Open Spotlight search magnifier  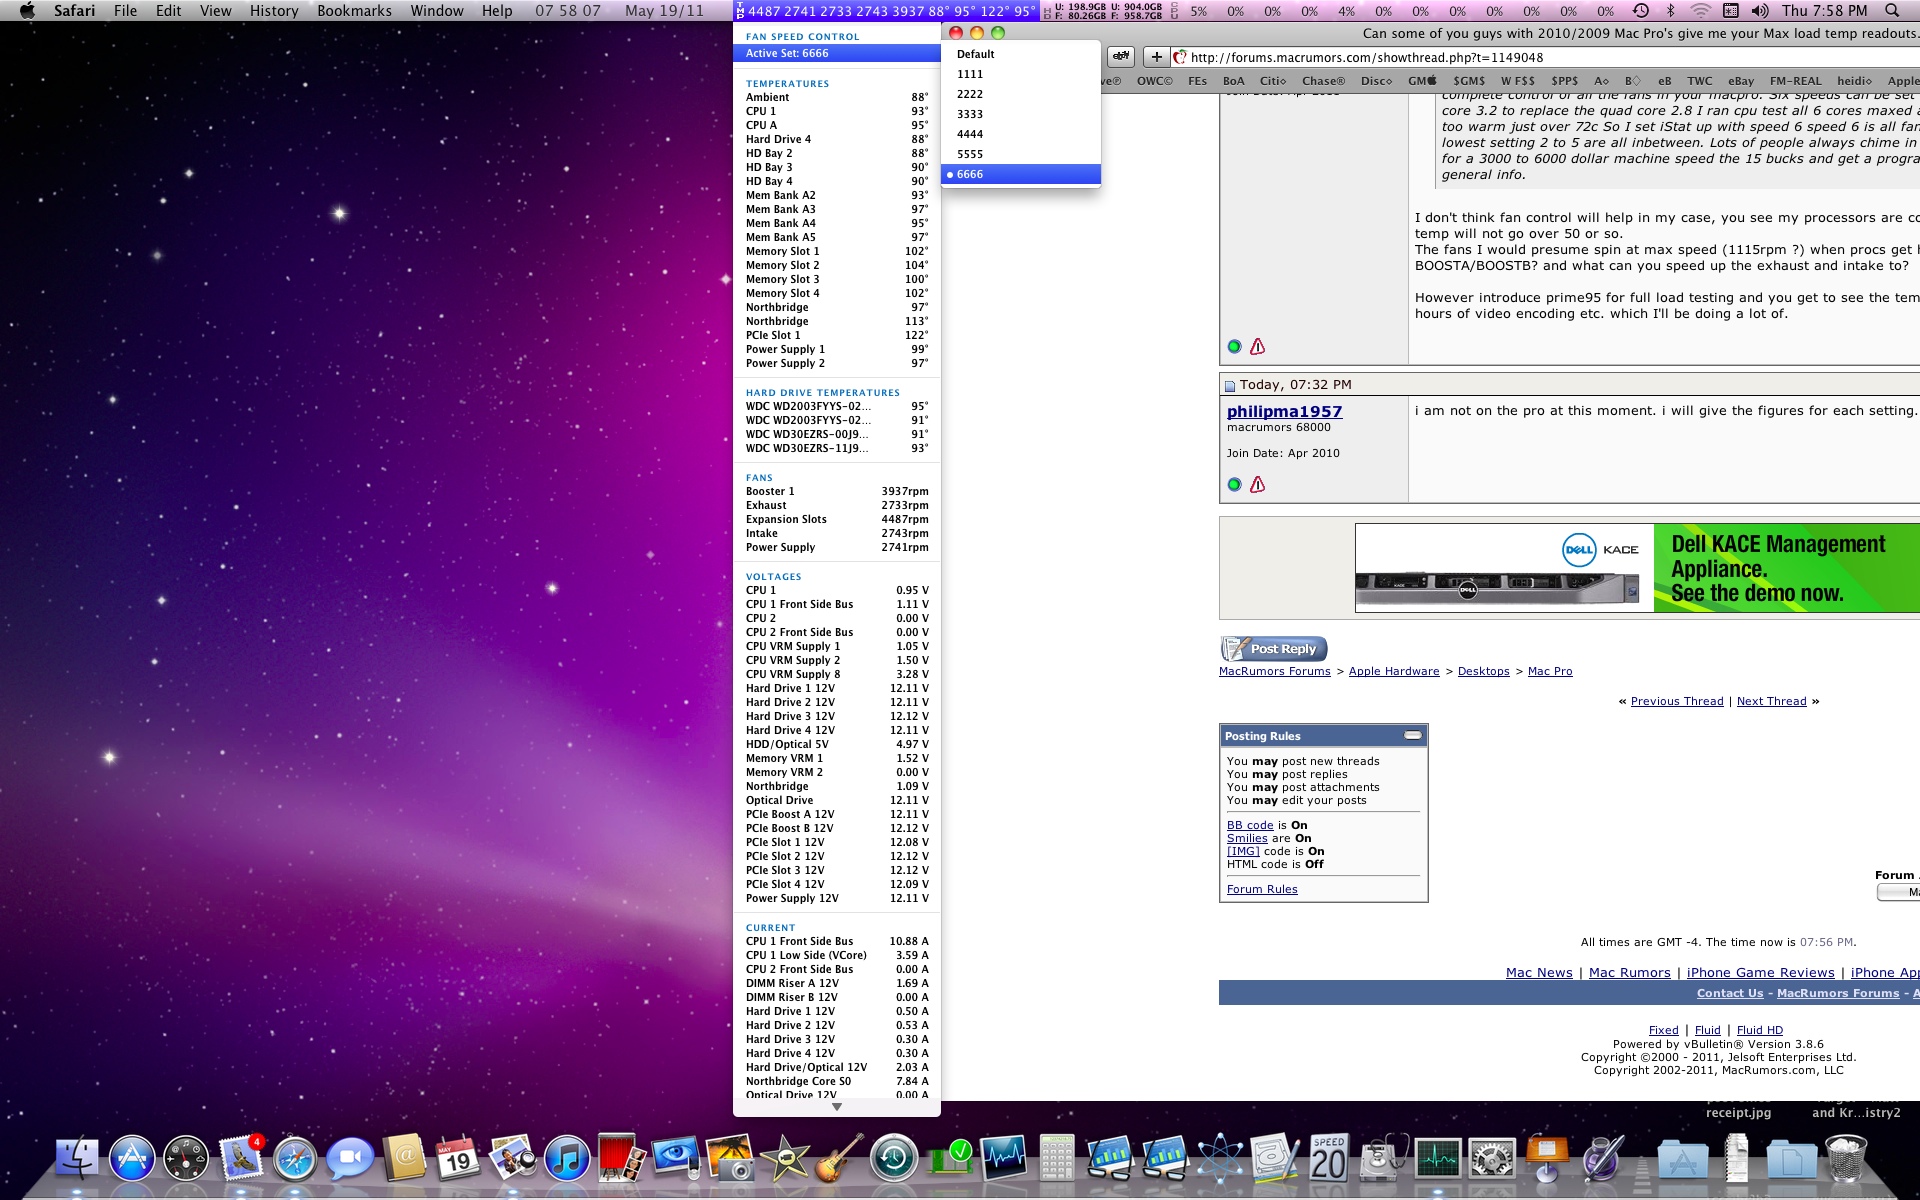click(x=1892, y=11)
